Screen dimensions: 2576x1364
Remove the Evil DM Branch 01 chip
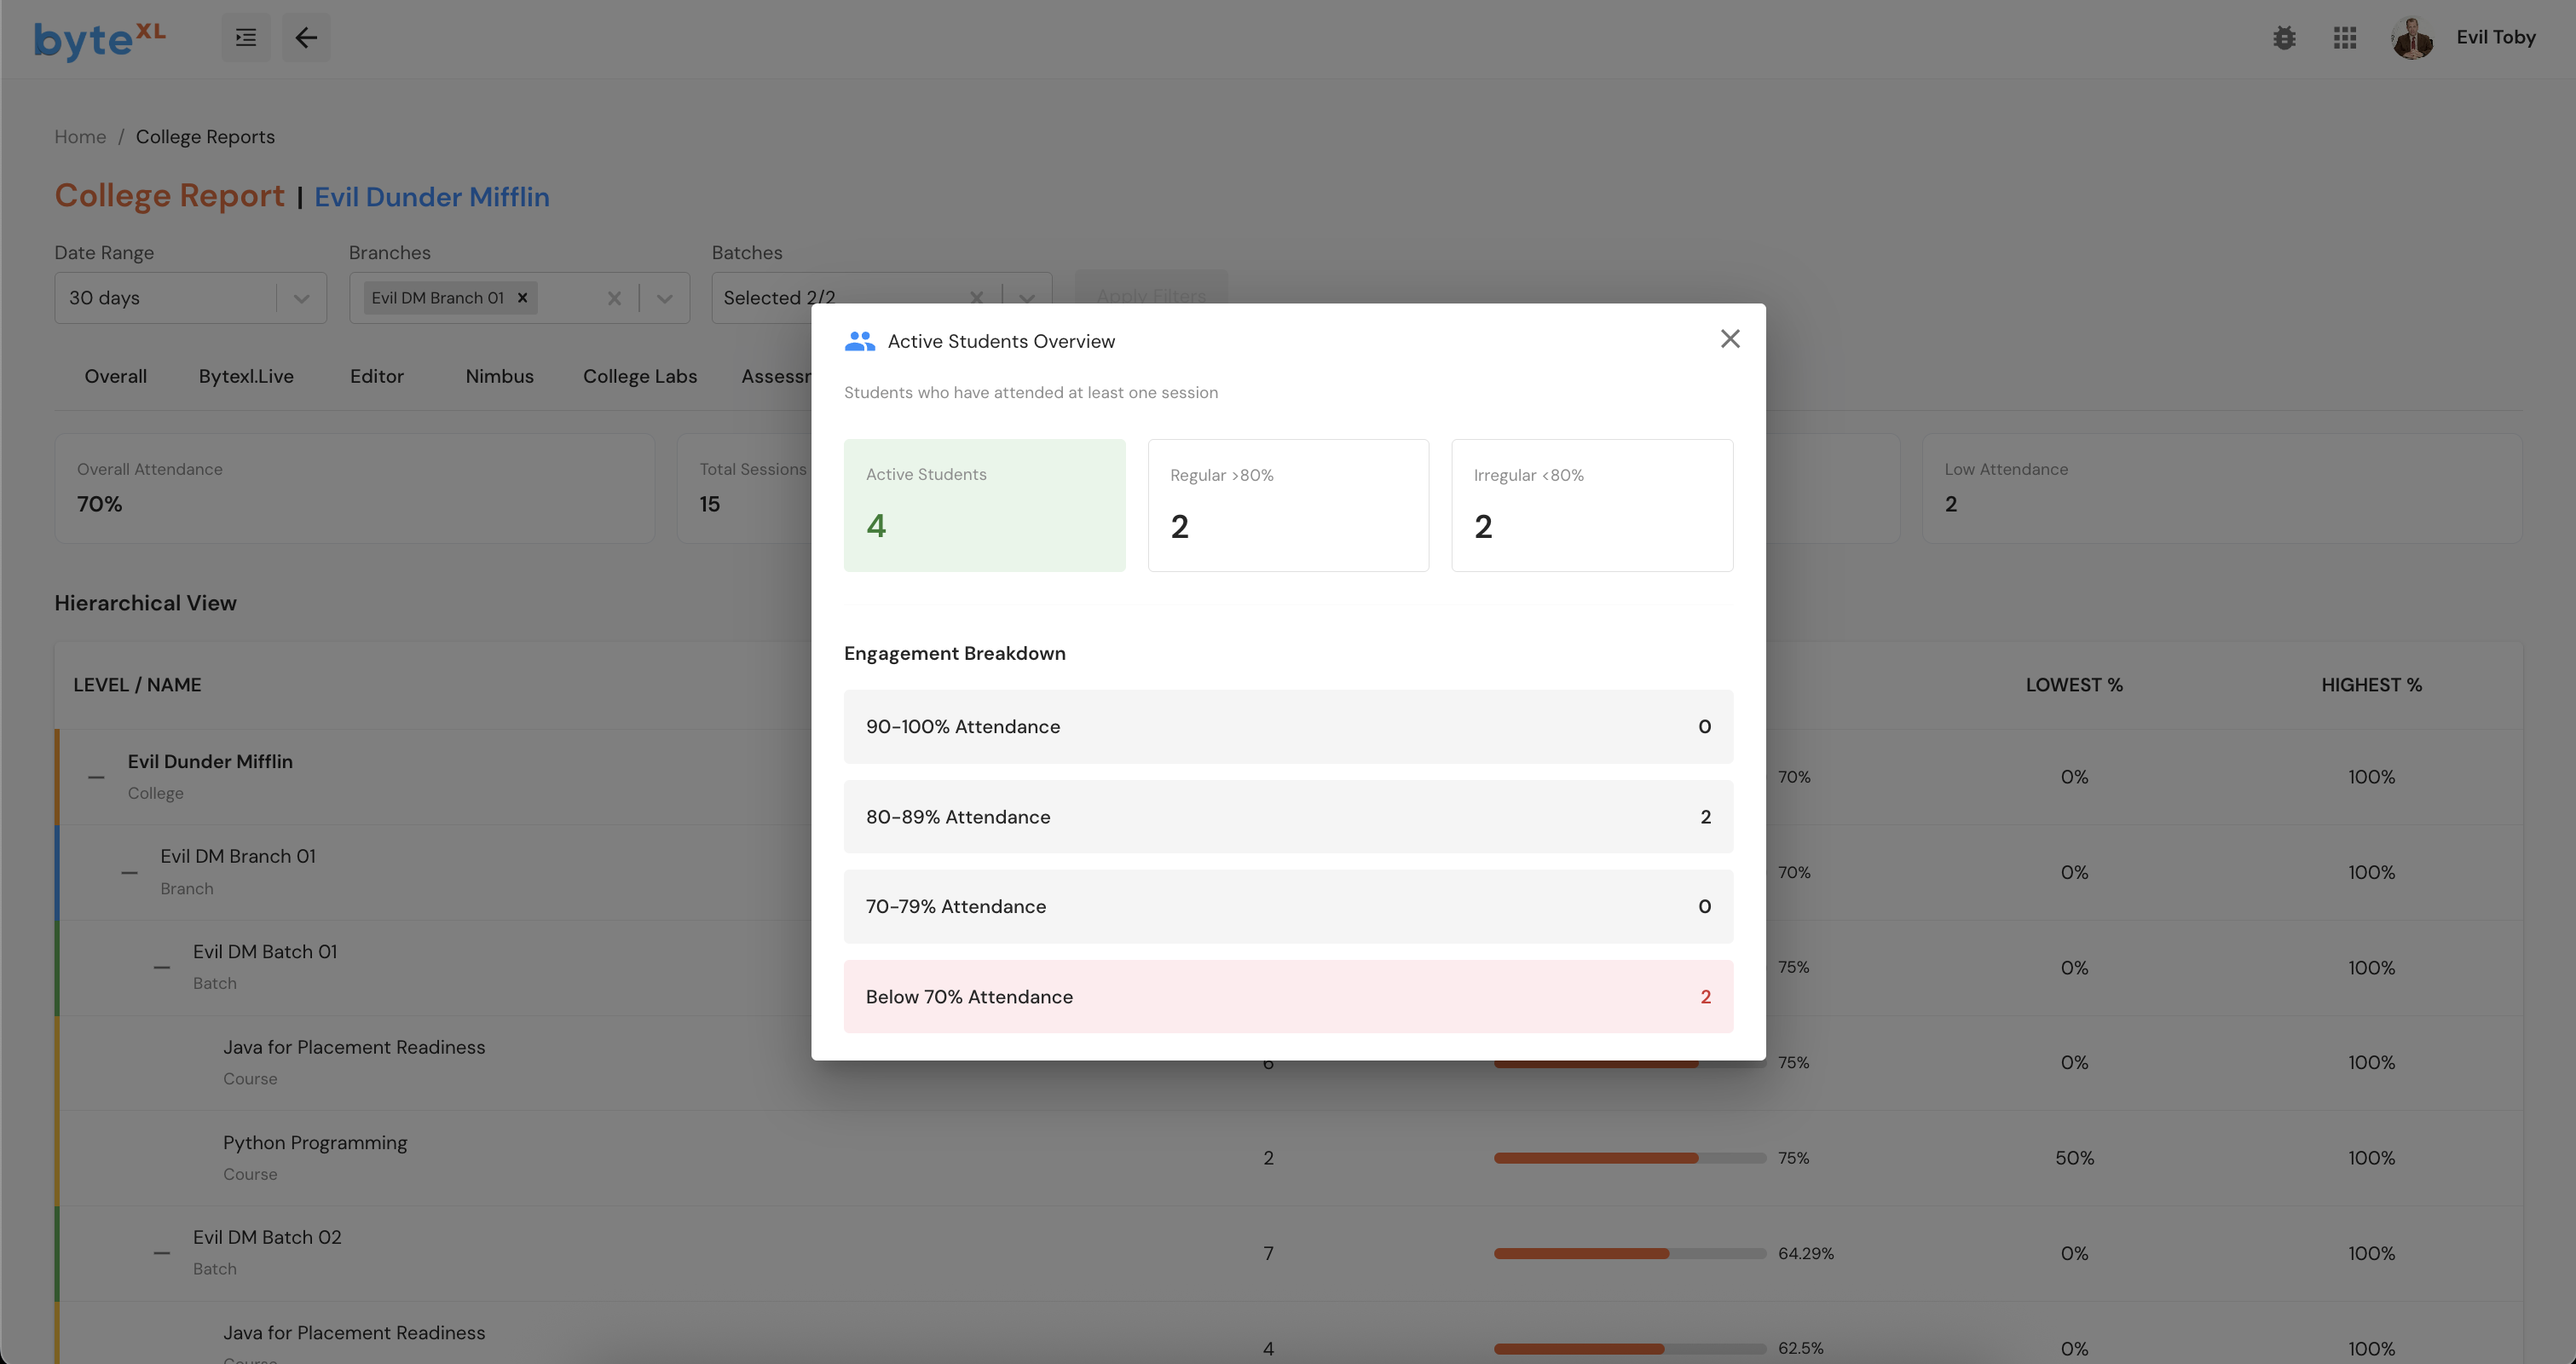point(522,298)
